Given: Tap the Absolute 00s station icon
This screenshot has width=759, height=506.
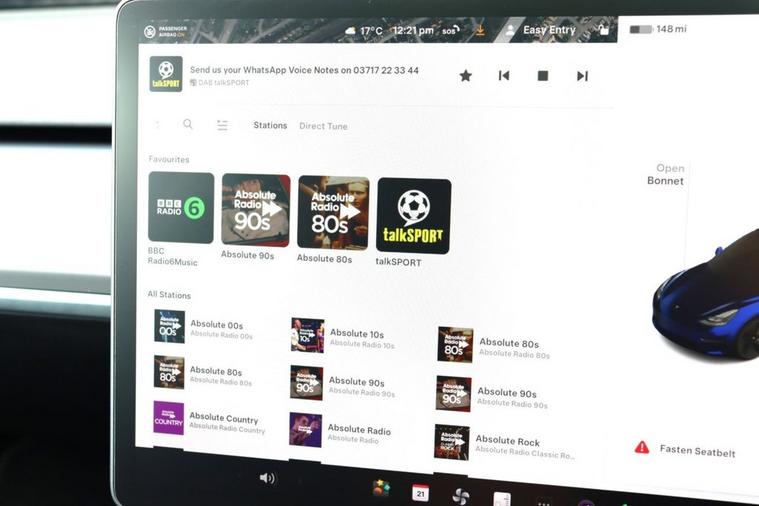Looking at the screenshot, I should (169, 327).
